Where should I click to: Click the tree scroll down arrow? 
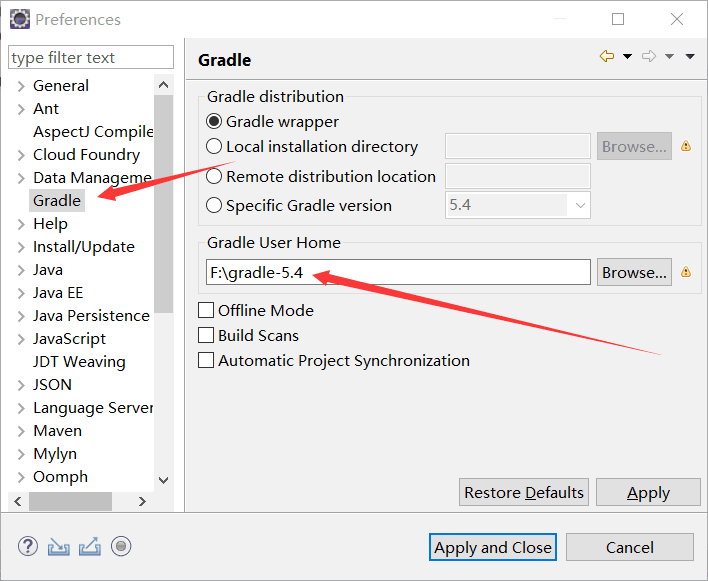click(x=163, y=480)
